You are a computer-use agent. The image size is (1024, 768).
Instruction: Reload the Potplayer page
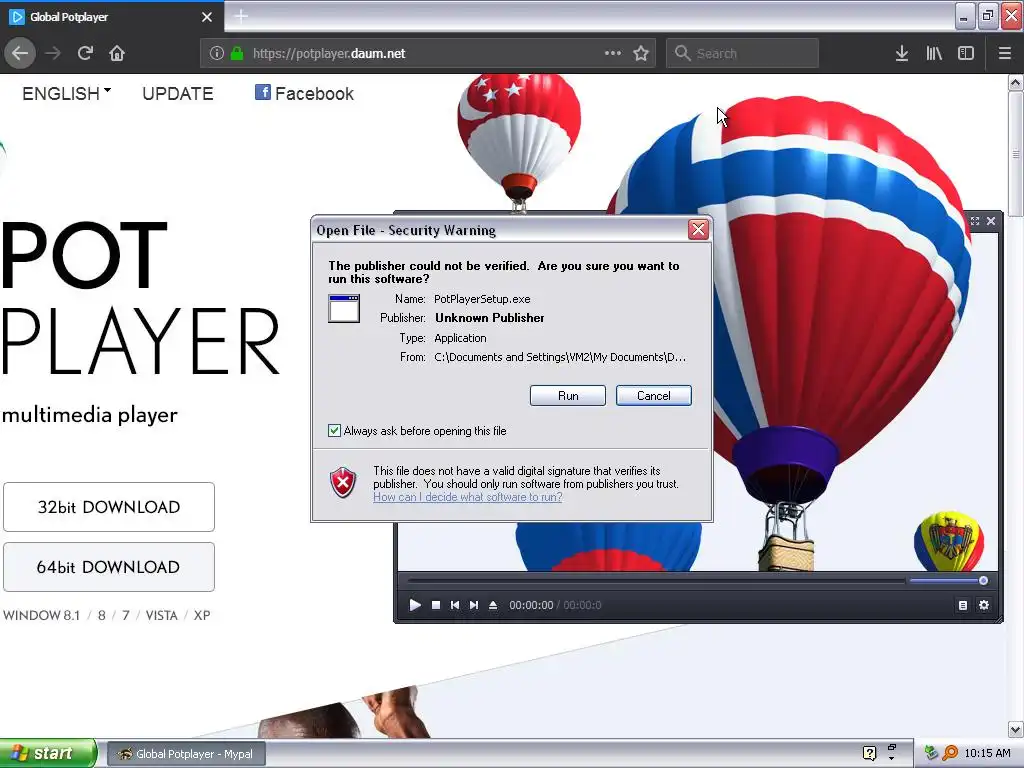click(85, 53)
